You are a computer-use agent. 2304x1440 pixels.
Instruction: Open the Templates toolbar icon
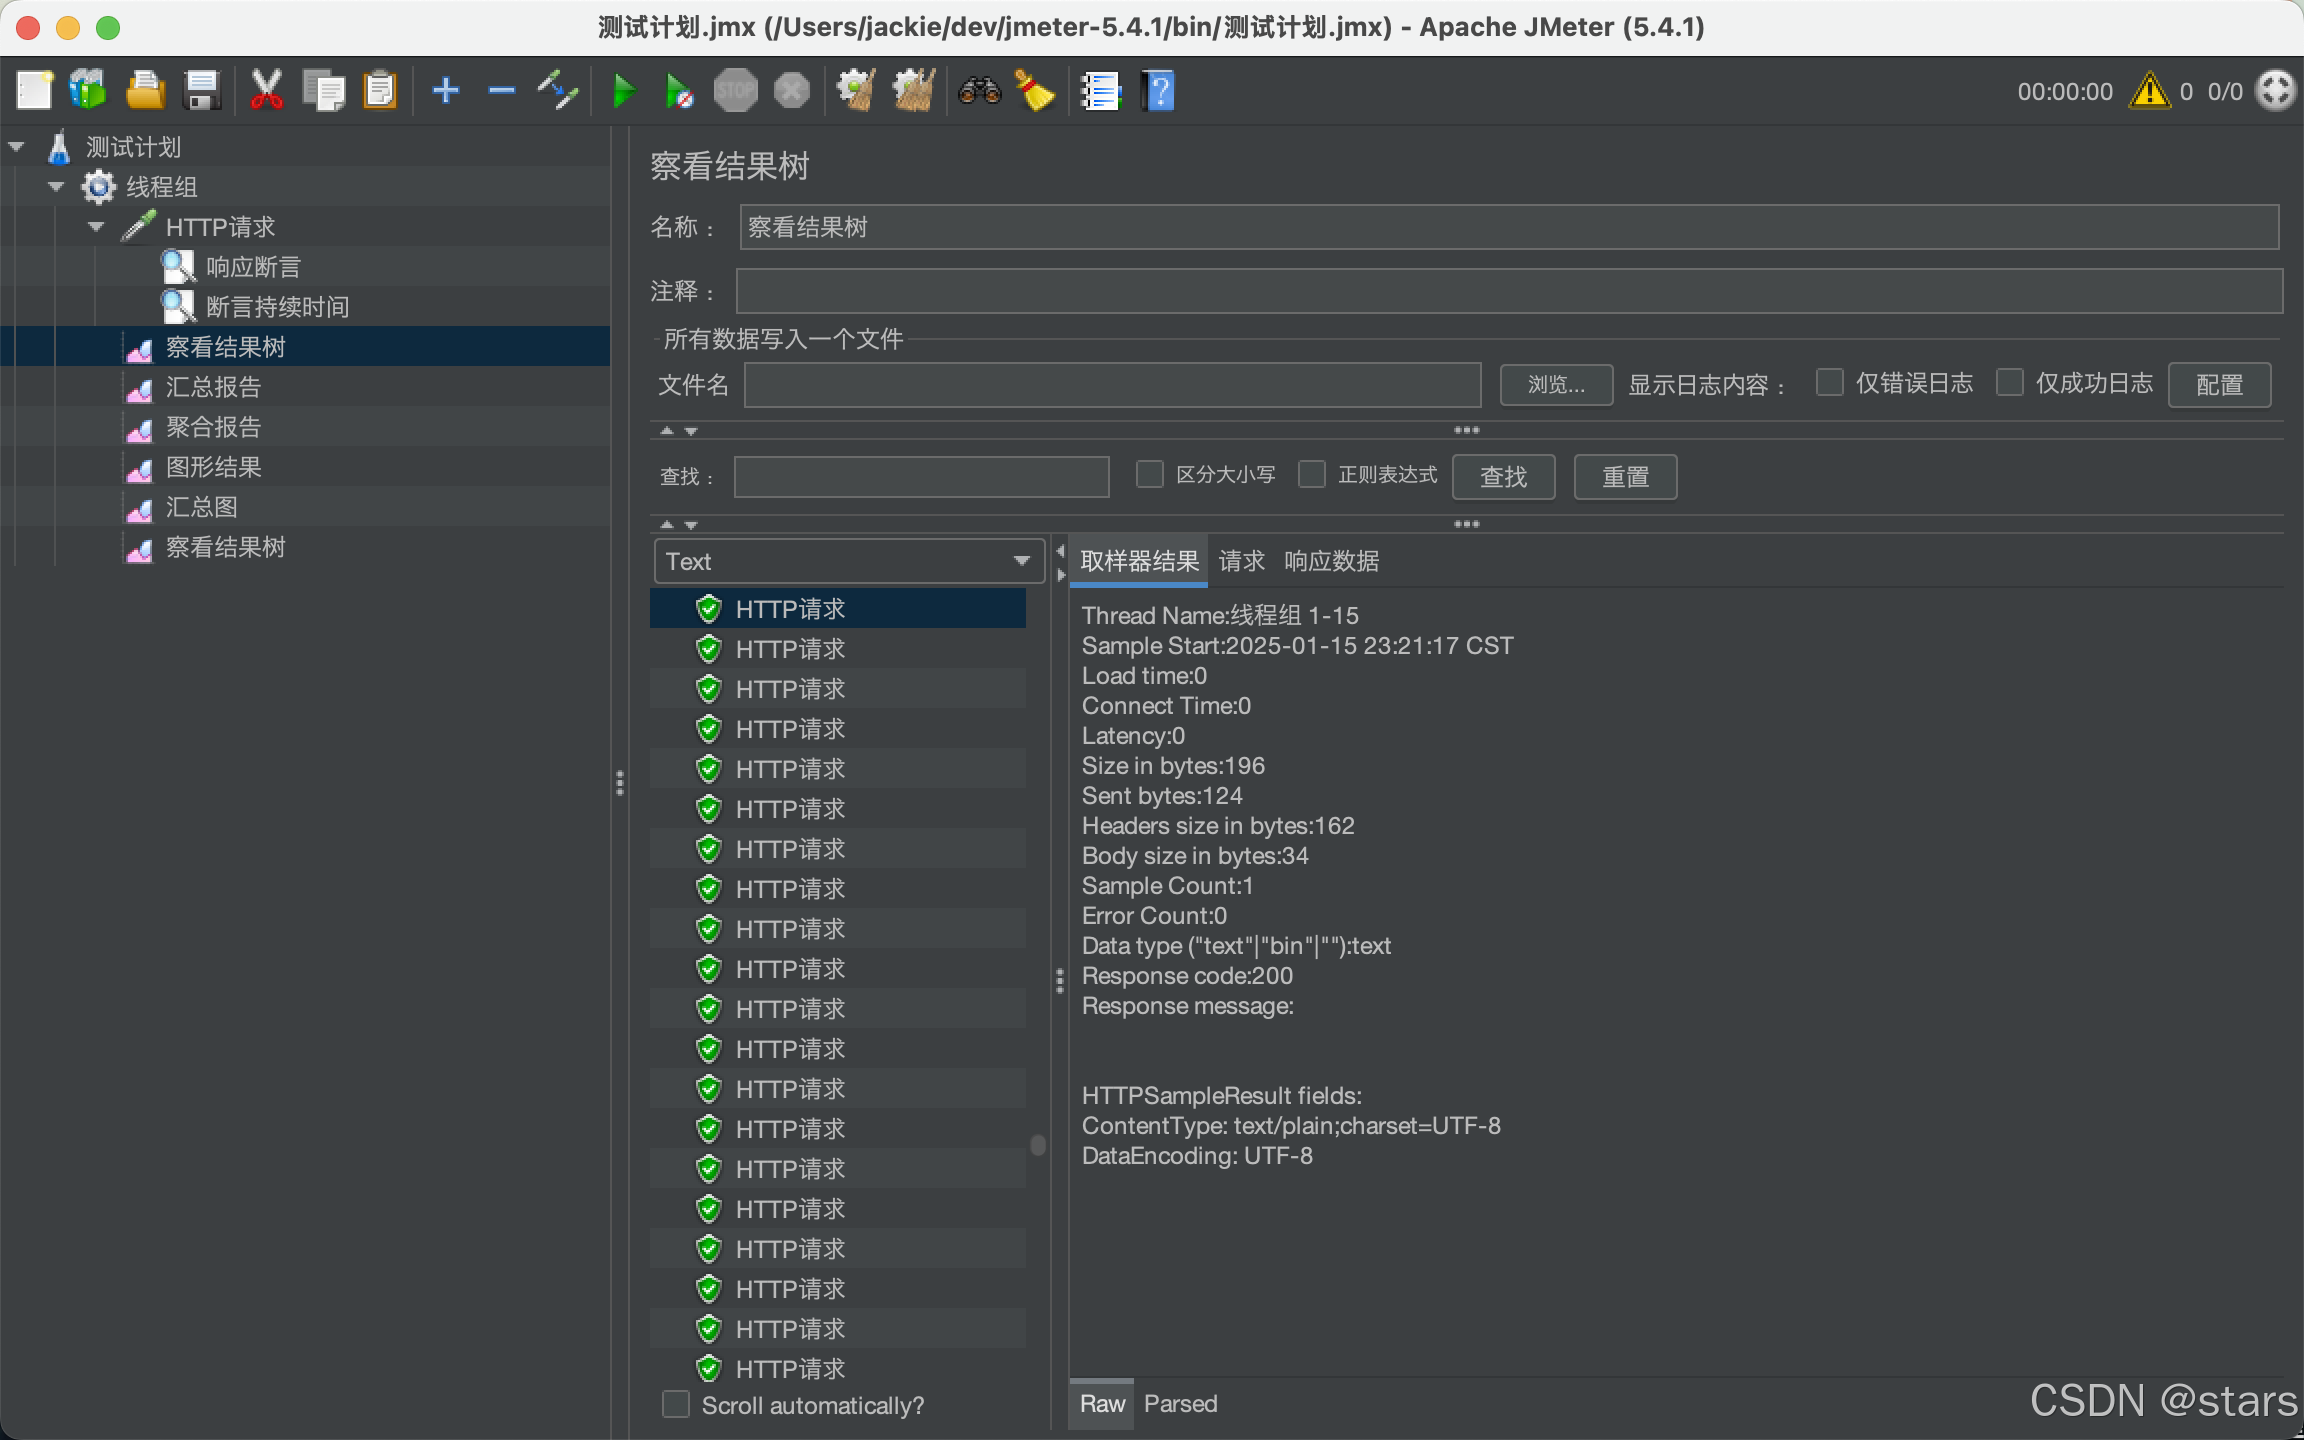(88, 91)
